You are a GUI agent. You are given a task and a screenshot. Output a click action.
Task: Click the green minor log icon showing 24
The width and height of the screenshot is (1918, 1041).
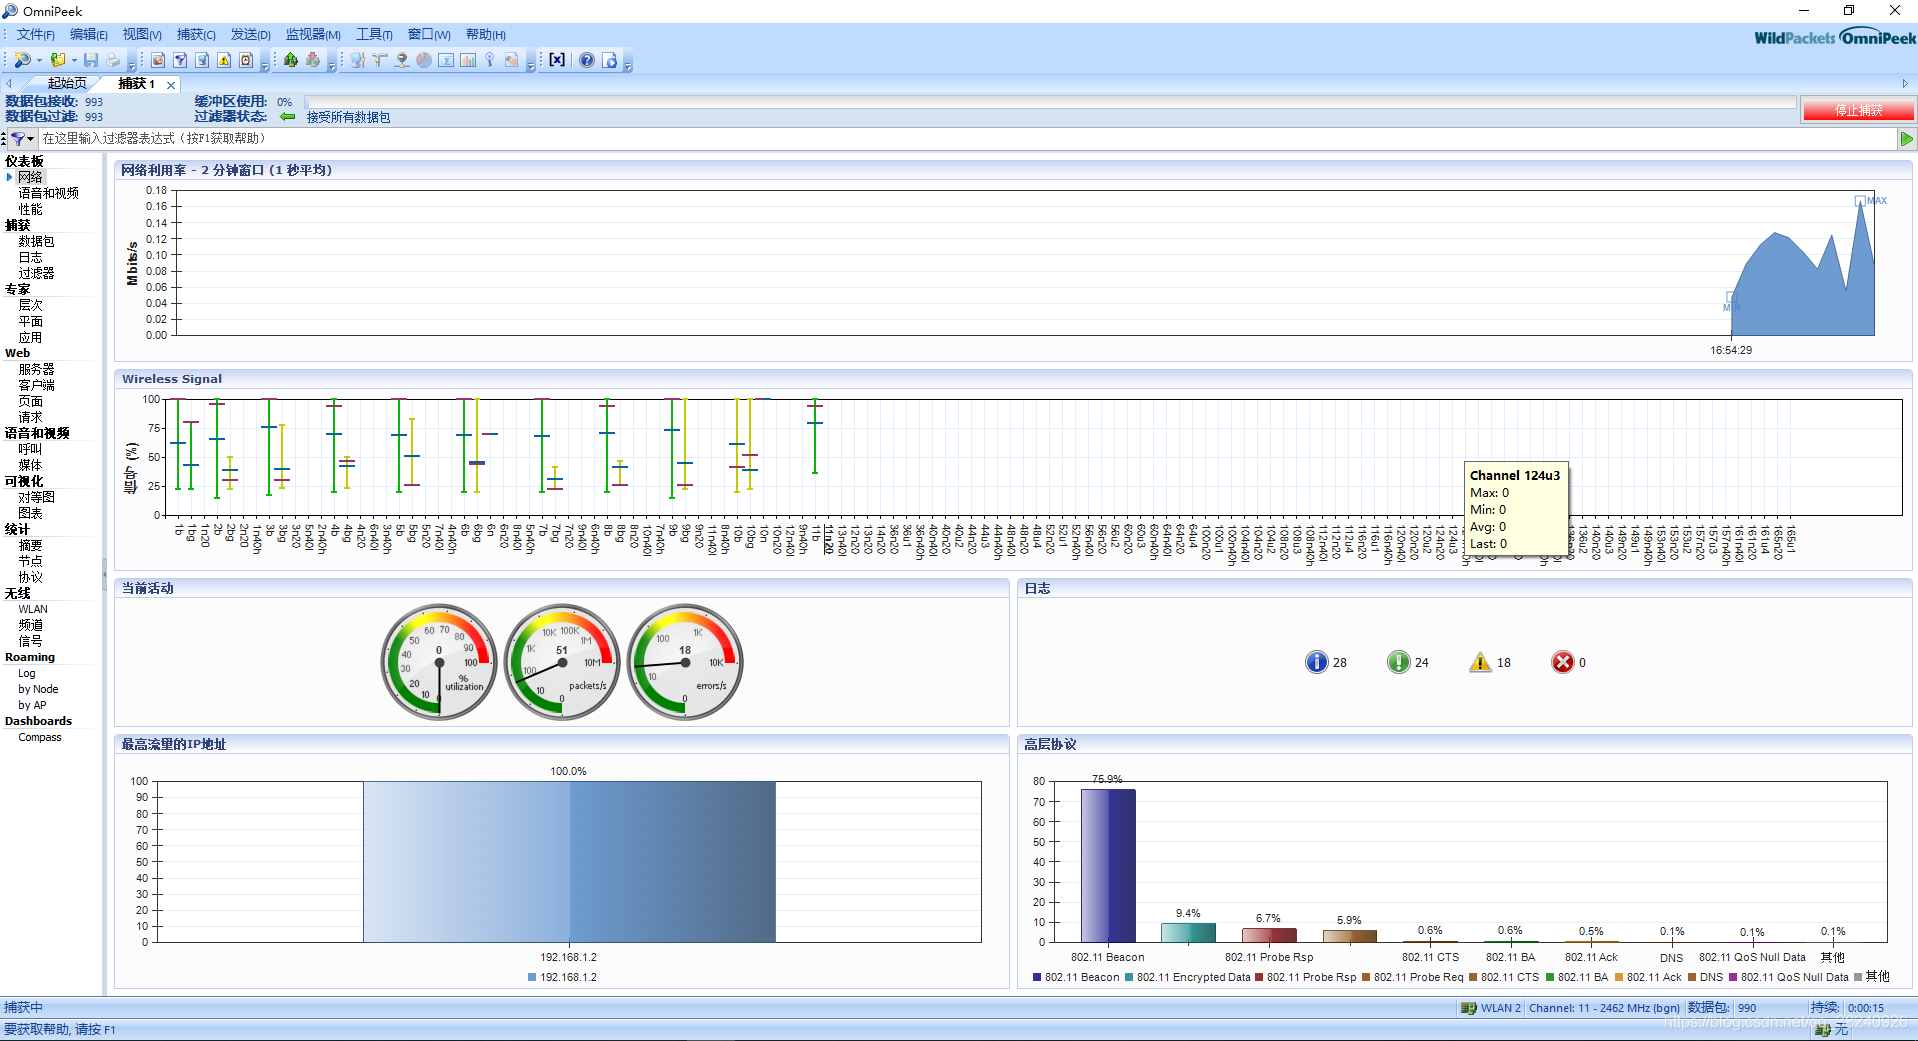[x=1398, y=662]
